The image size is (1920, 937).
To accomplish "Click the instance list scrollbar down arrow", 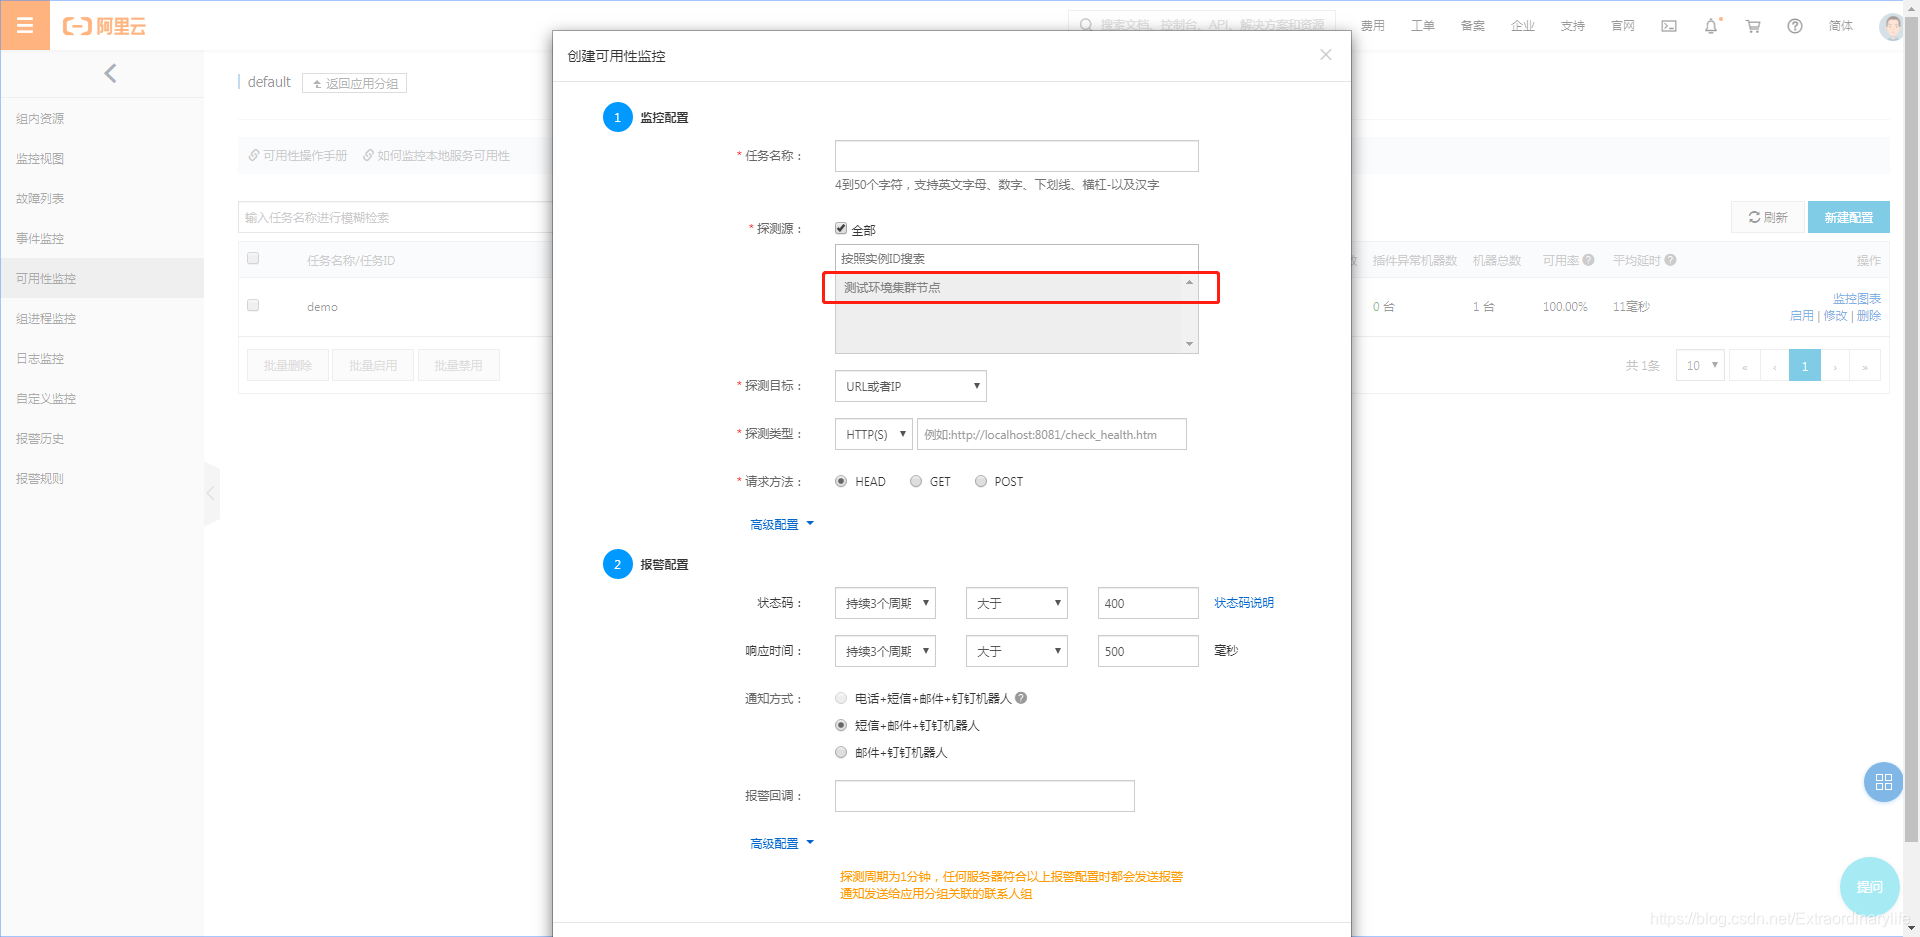I will coord(1189,344).
